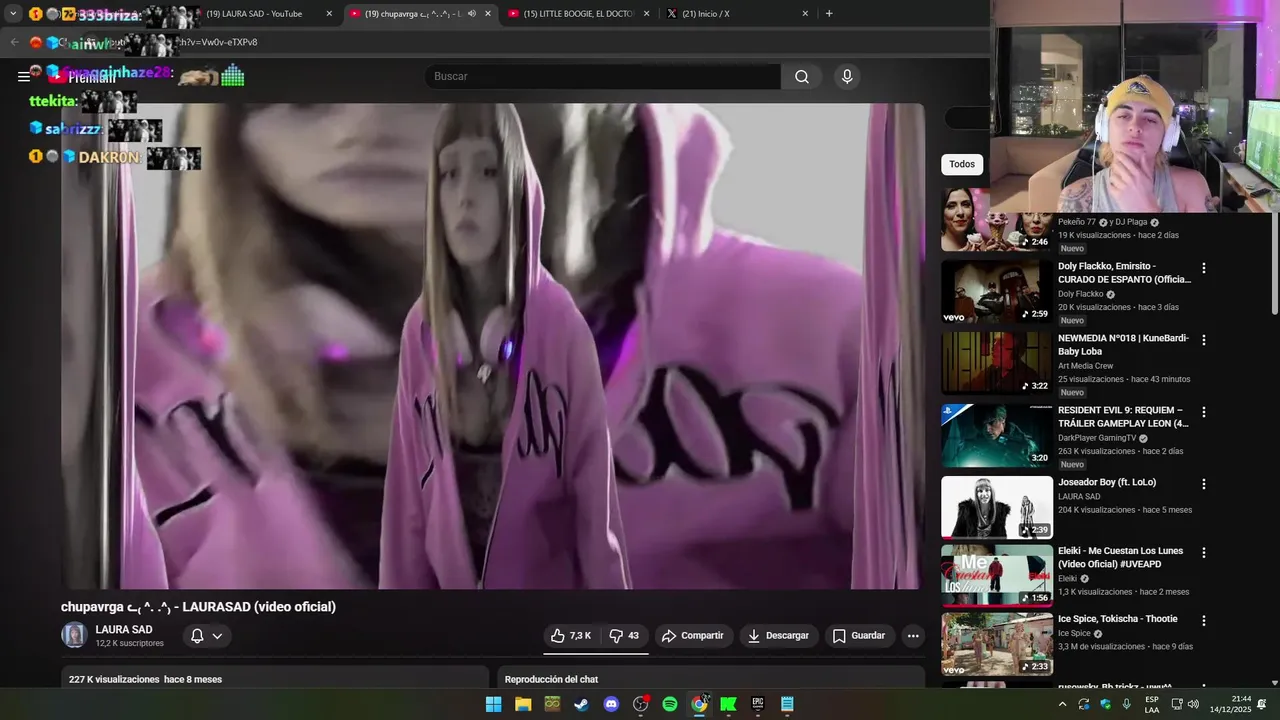
Task: Go back with the browser back arrow
Action: (x=14, y=42)
